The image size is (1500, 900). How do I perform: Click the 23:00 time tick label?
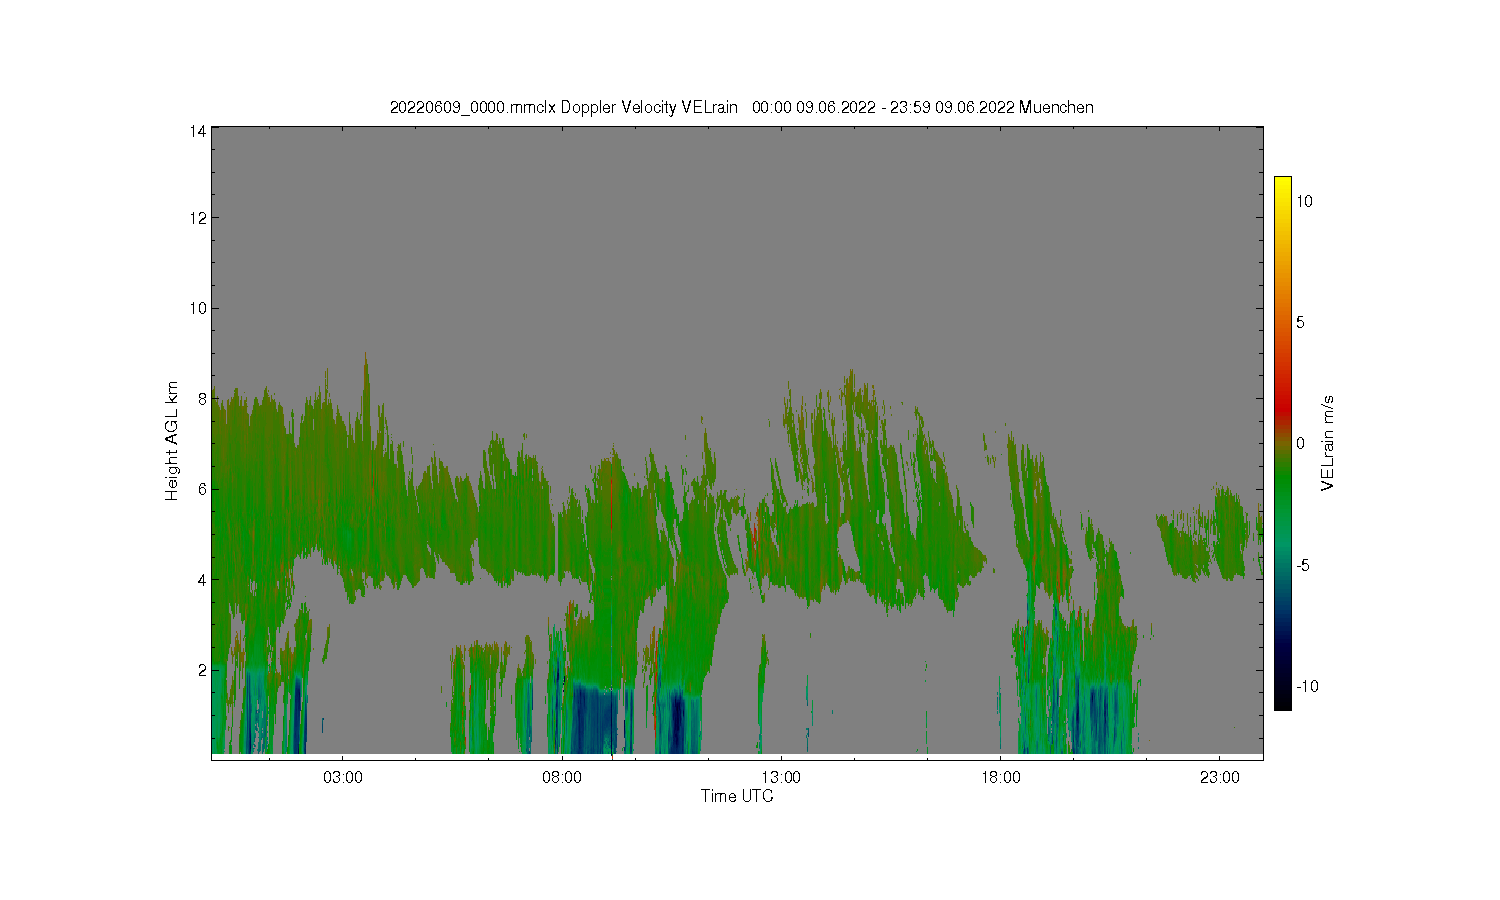point(1219,777)
